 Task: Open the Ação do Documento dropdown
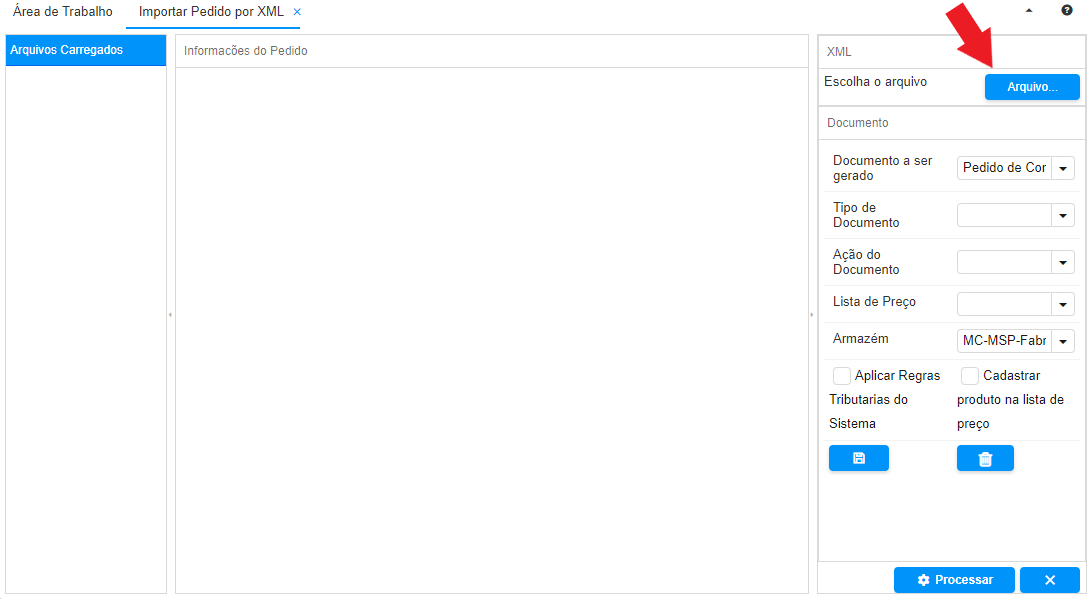1063,262
